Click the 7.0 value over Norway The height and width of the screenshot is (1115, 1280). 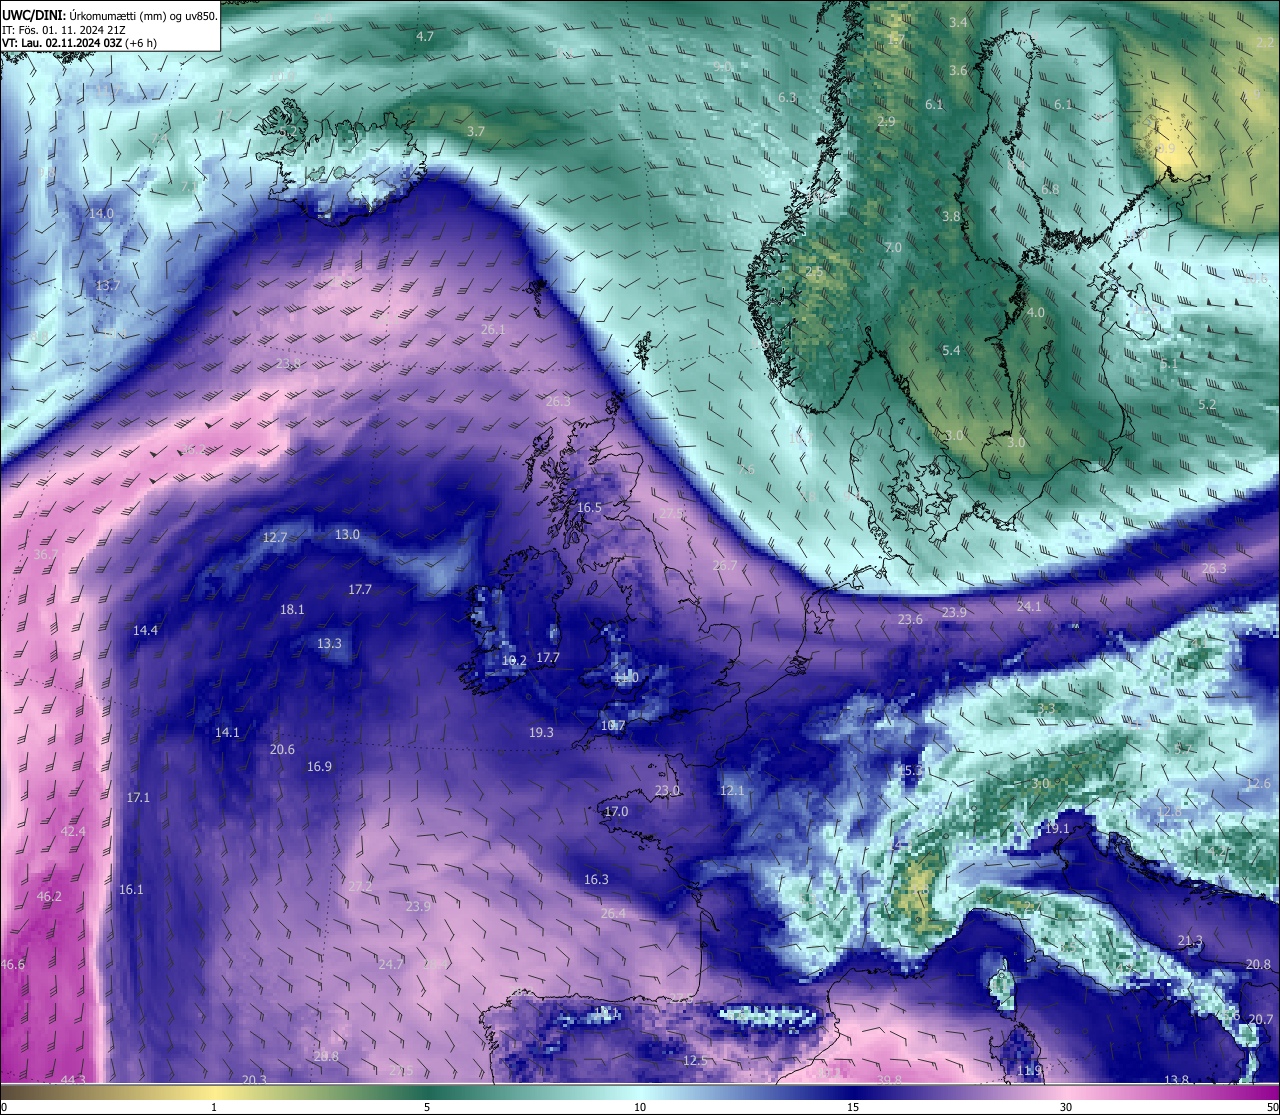[x=893, y=248]
